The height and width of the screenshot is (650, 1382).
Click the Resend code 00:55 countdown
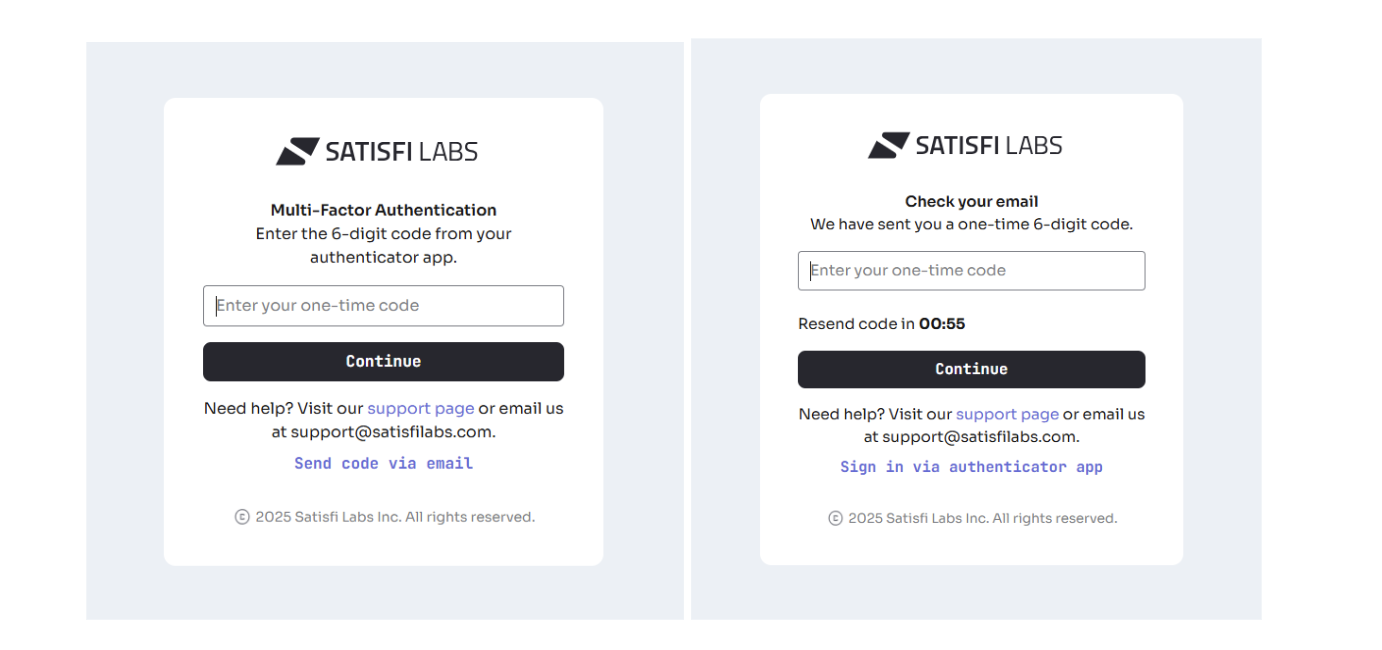pyautogui.click(x=881, y=324)
